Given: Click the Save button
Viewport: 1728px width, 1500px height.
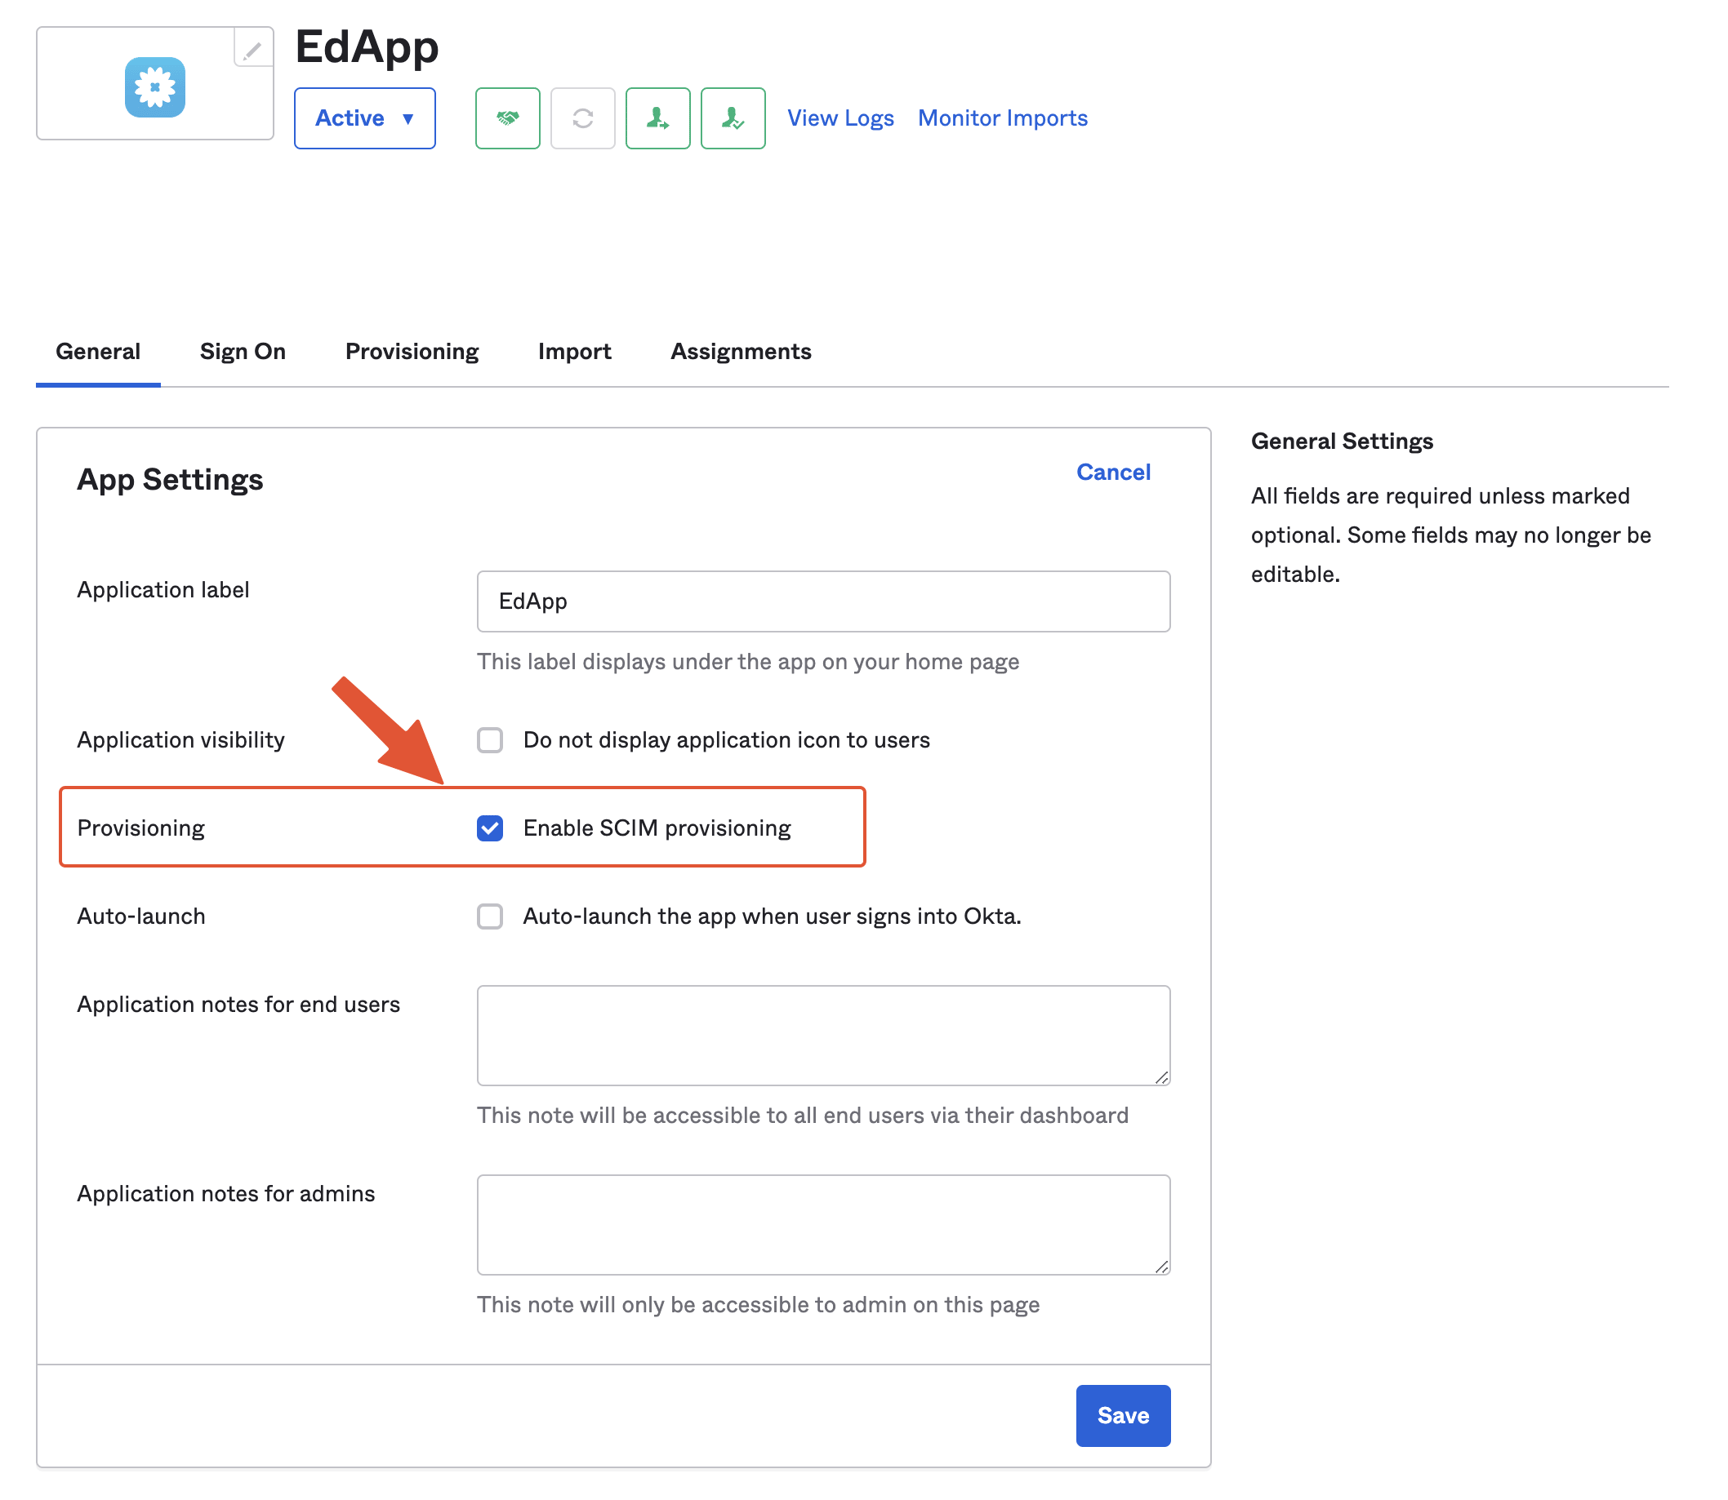Looking at the screenshot, I should pyautogui.click(x=1122, y=1415).
